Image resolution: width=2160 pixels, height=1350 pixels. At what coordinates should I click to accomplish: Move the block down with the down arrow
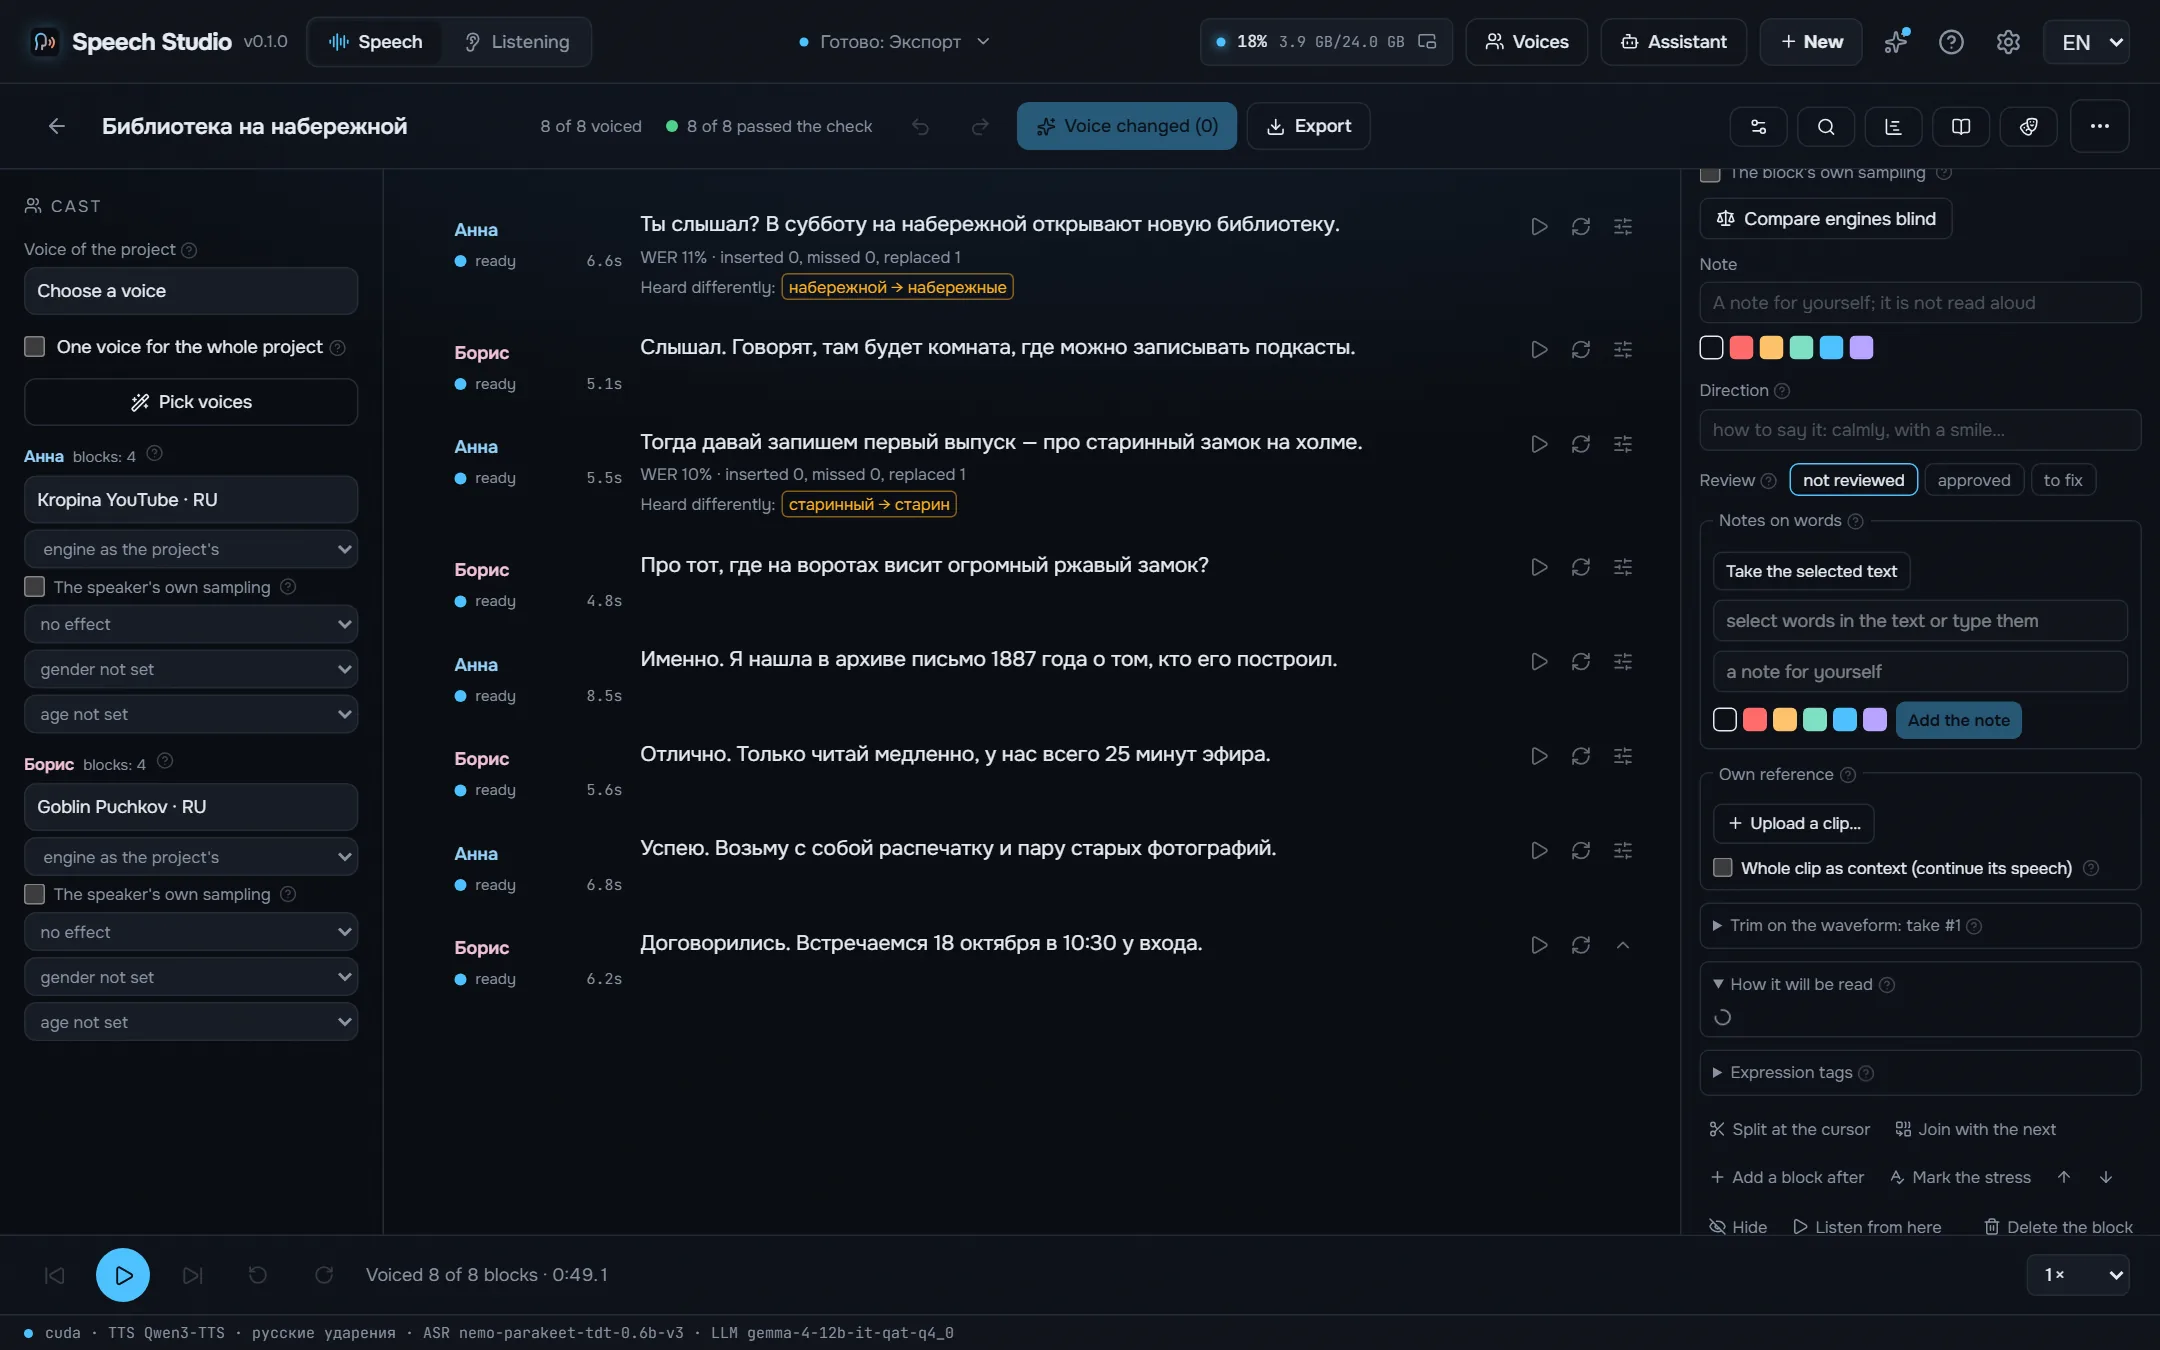coord(2105,1177)
